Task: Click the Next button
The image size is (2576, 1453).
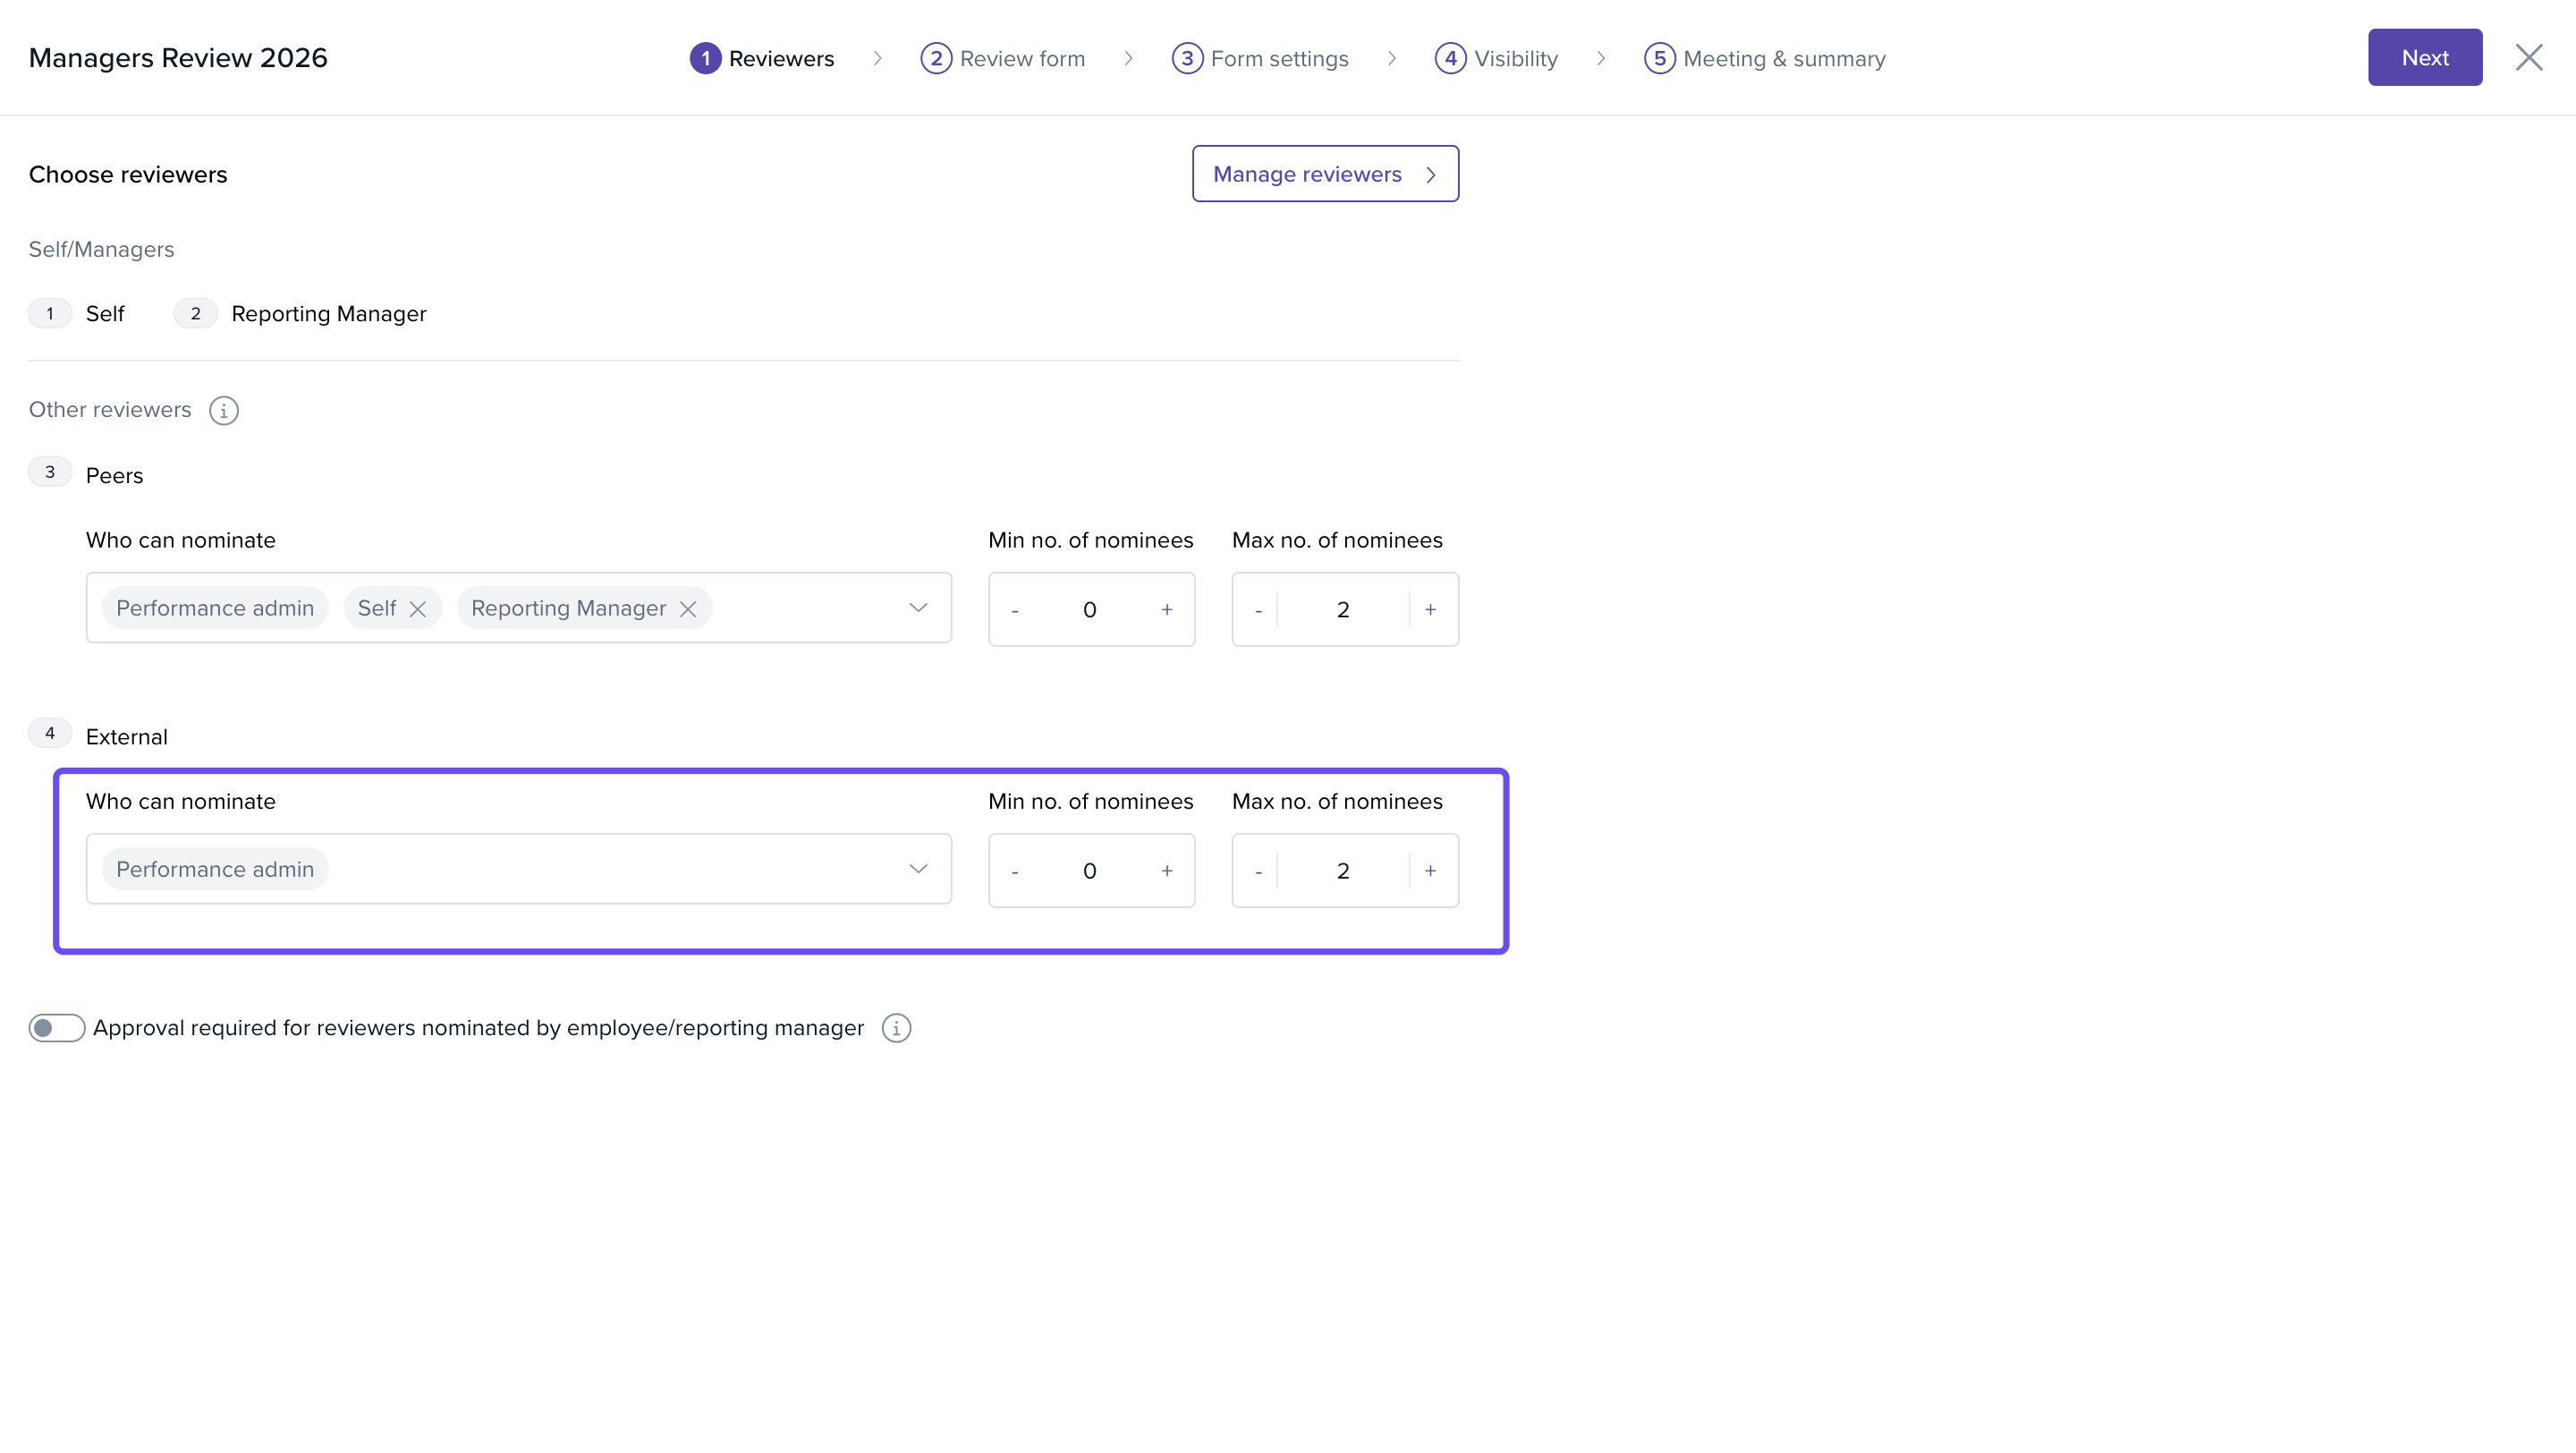Action: click(2424, 58)
